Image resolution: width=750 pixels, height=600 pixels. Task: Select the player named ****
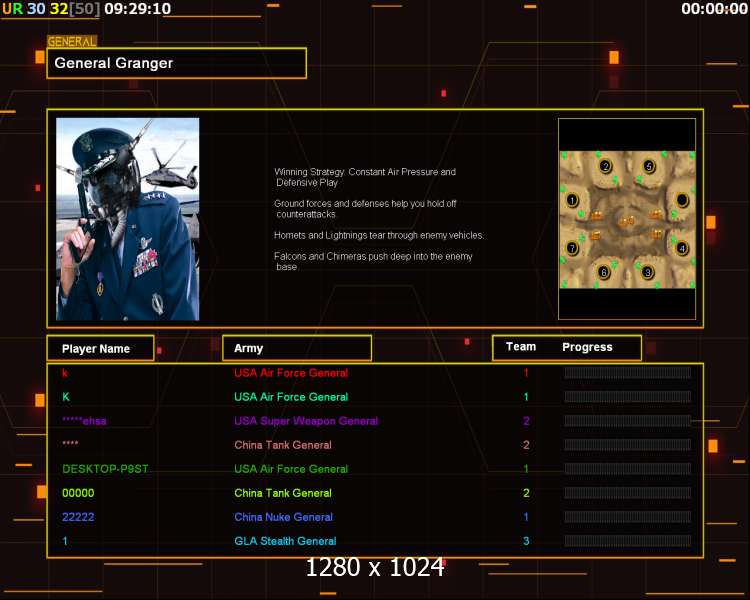point(70,444)
